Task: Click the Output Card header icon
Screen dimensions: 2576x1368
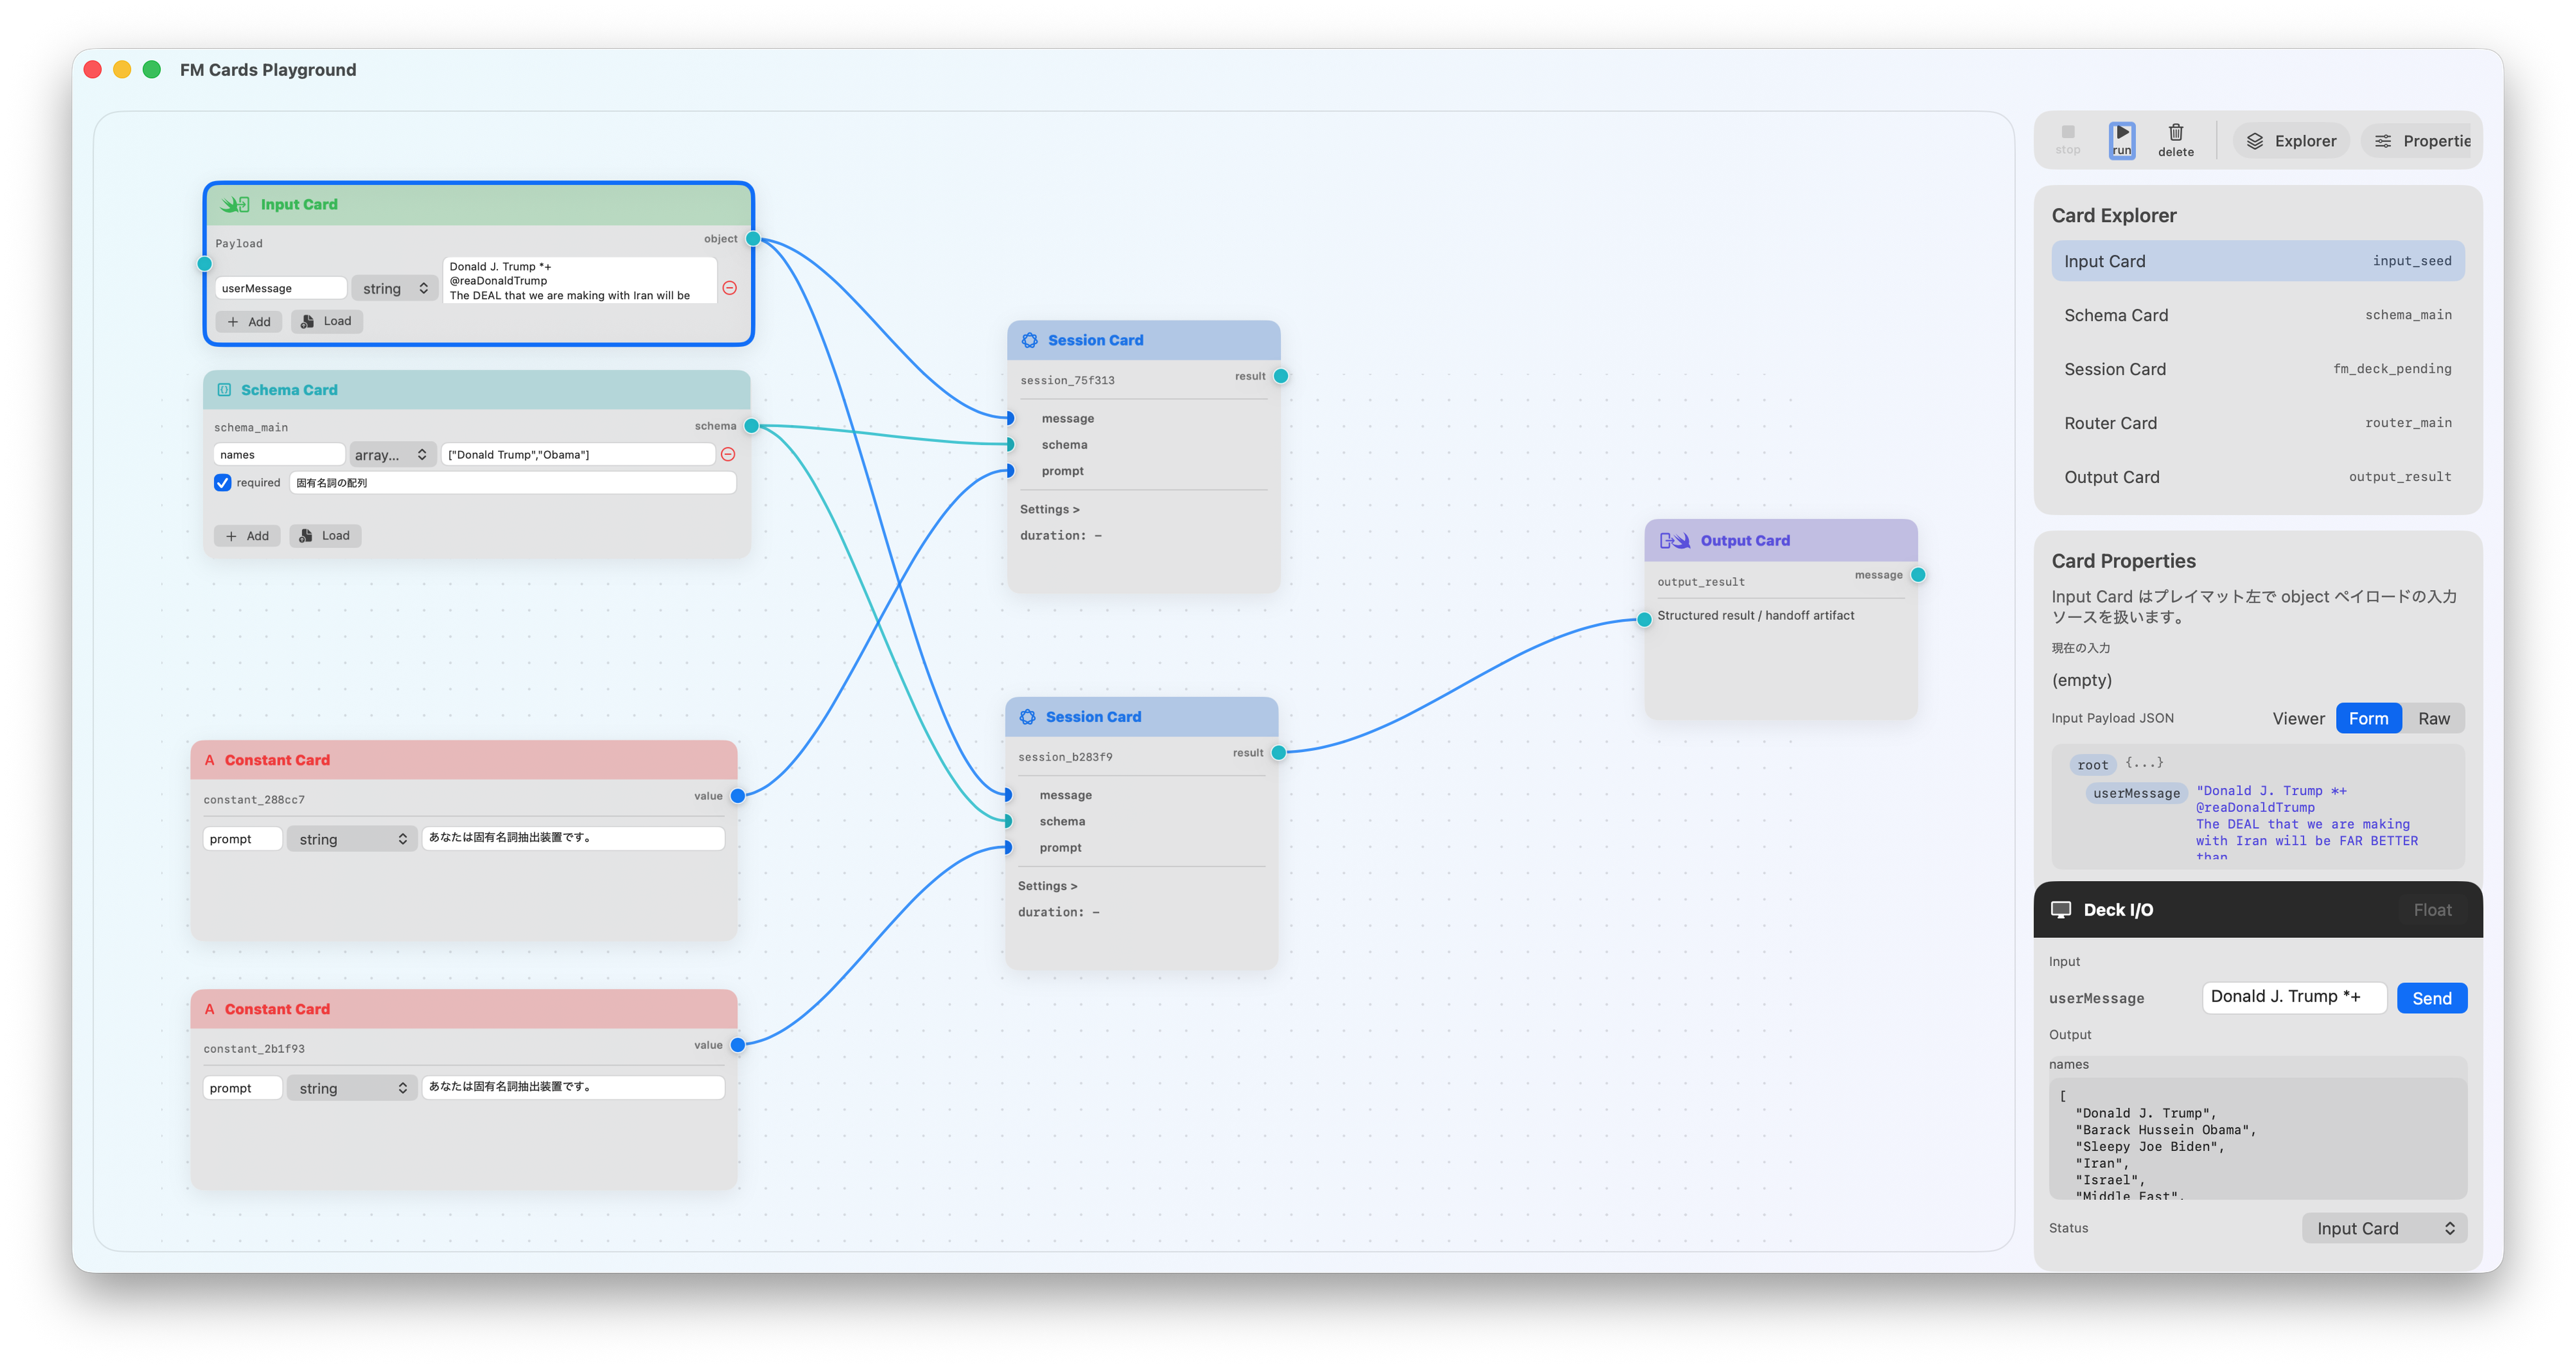Action: 1674,541
